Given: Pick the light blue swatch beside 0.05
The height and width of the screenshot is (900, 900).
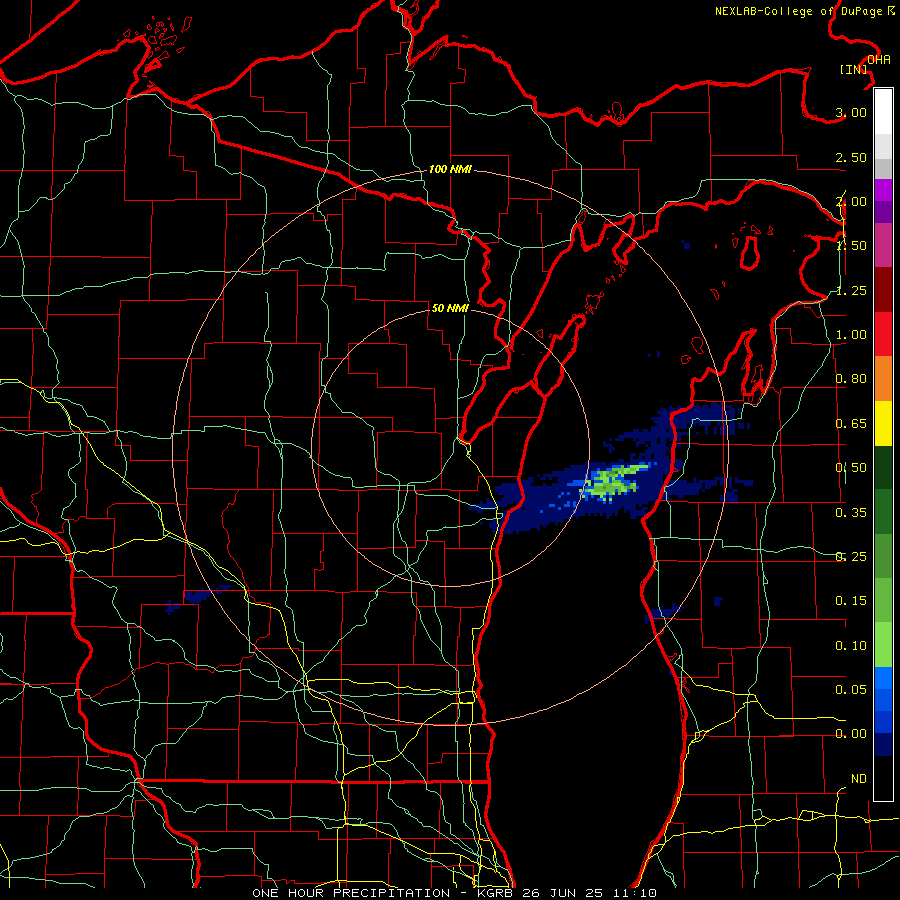Looking at the screenshot, I should pos(883,678).
